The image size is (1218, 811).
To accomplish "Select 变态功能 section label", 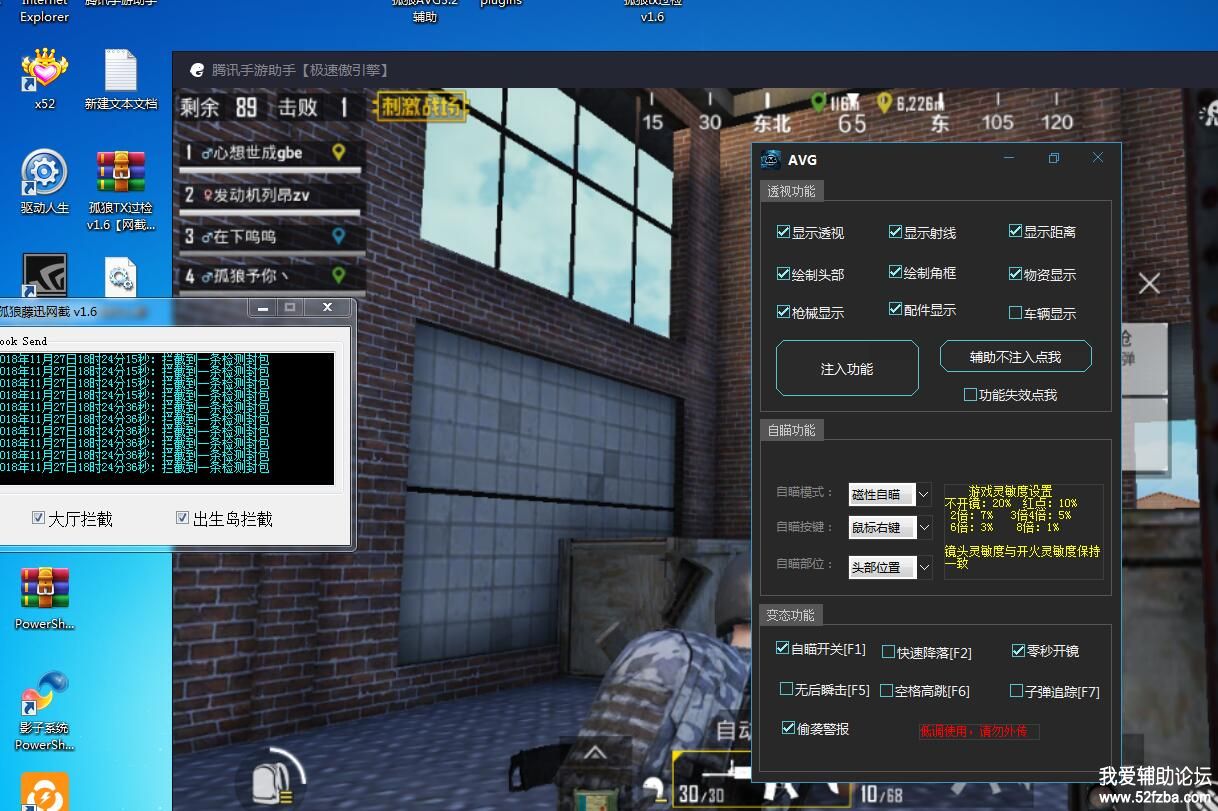I will click(791, 615).
